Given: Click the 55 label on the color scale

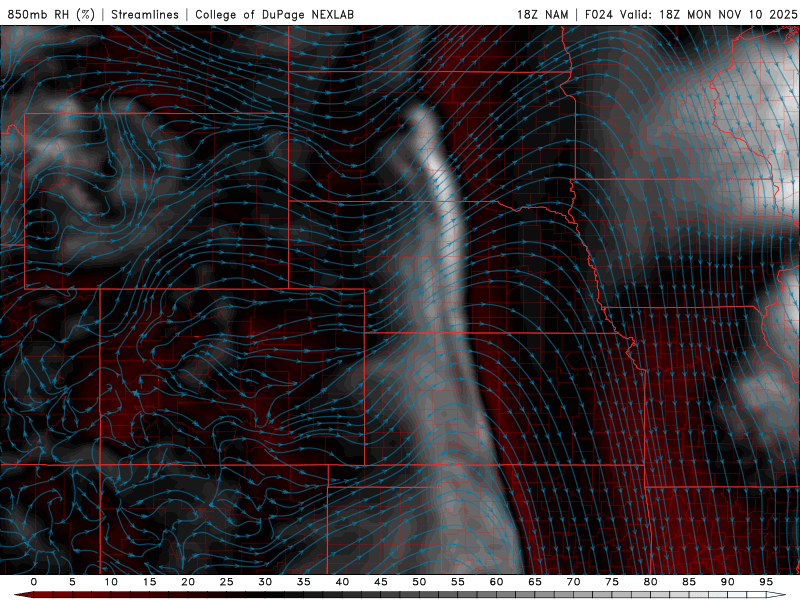Looking at the screenshot, I should [458, 582].
